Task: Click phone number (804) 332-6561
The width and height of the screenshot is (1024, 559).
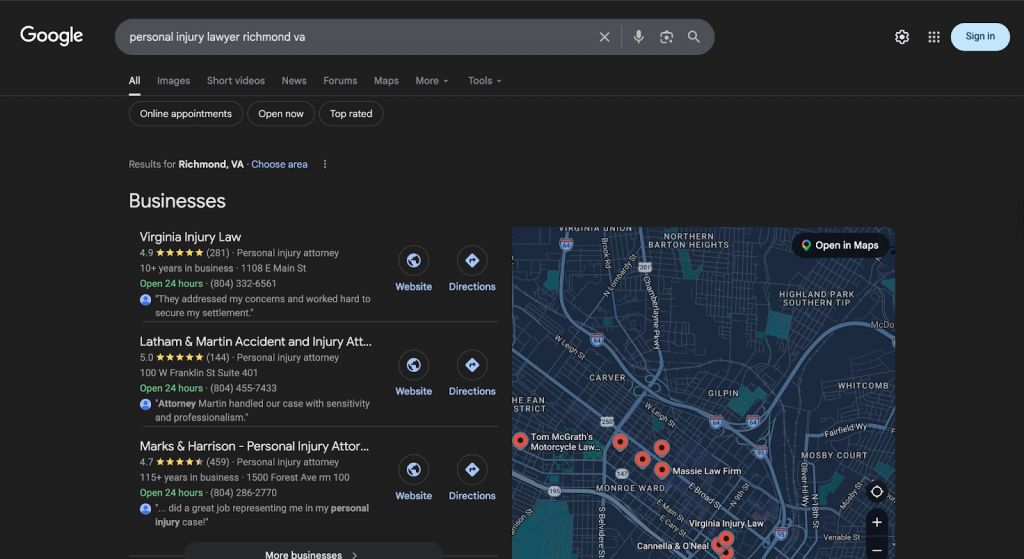Action: point(243,284)
